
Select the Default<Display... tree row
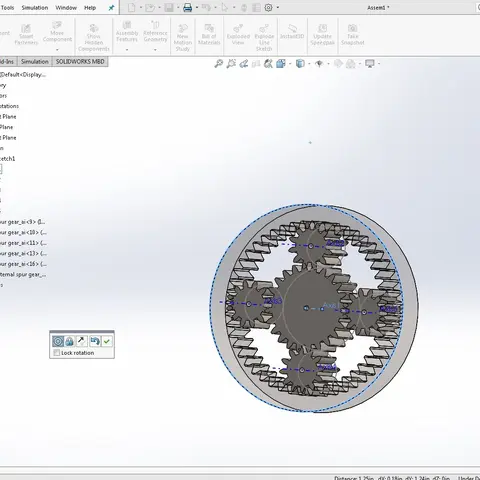point(23,75)
